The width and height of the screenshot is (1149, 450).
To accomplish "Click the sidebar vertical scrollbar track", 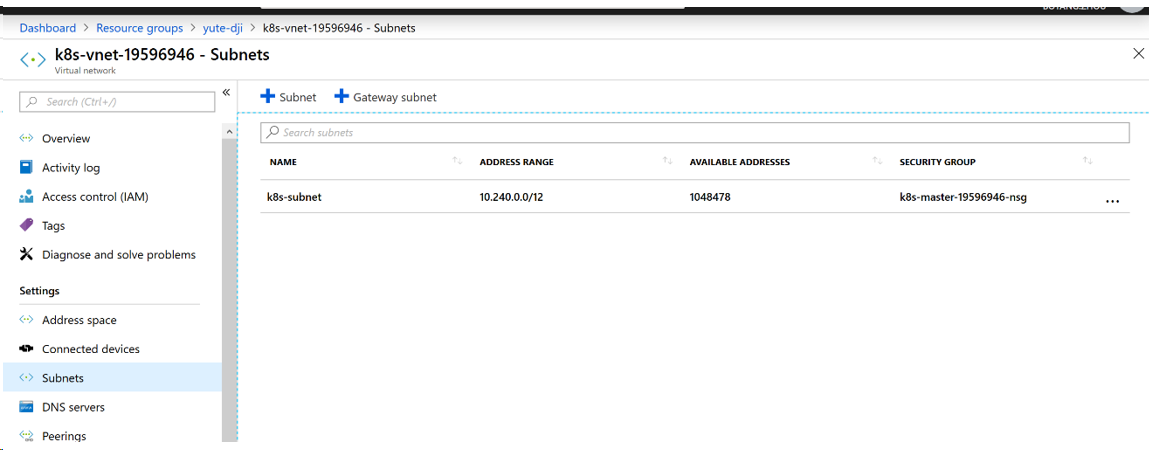I will [229, 289].
